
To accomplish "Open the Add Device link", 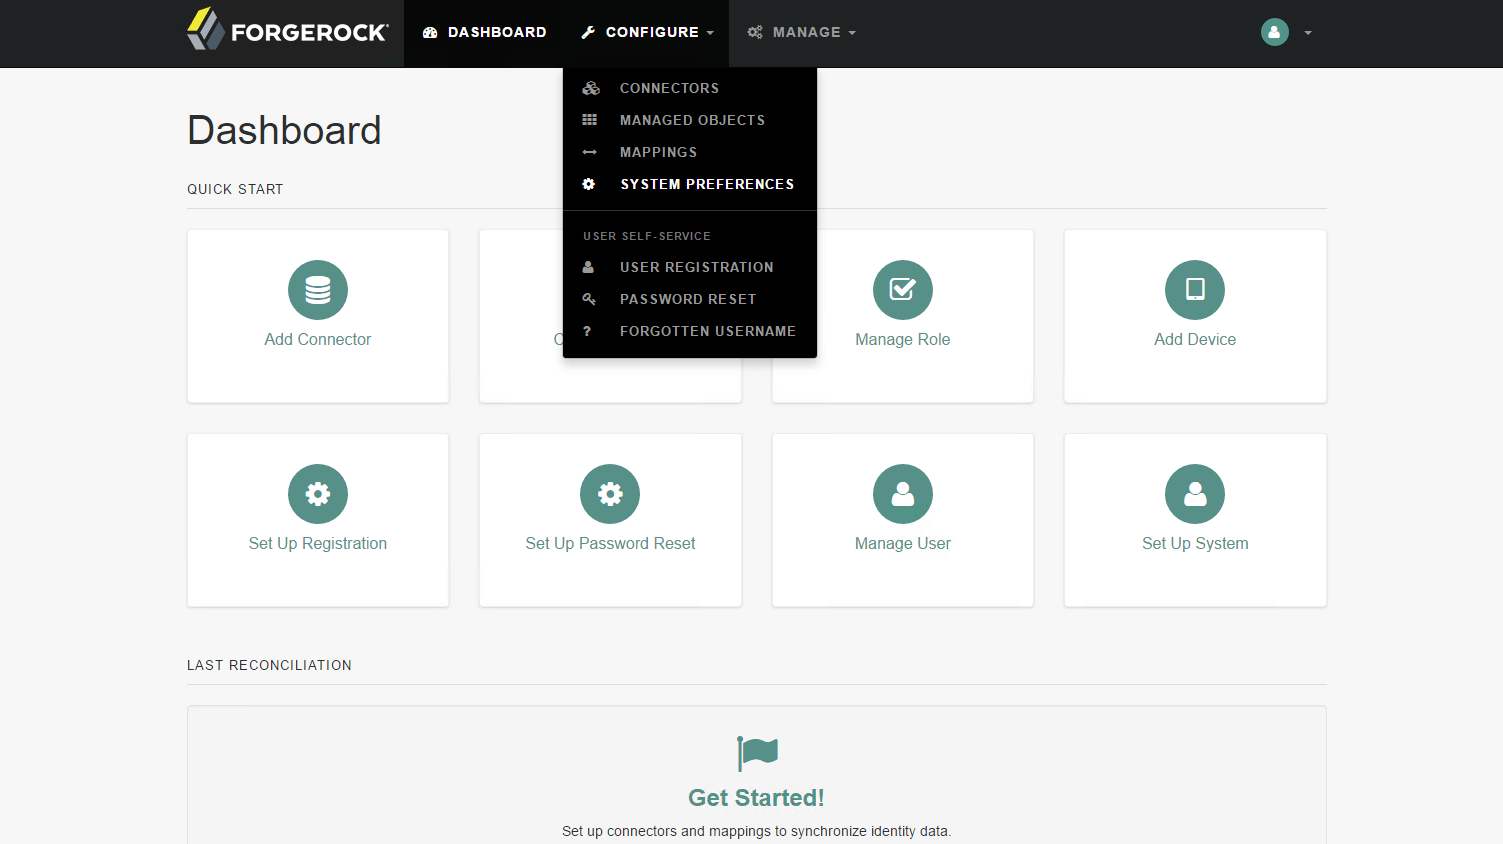I will (x=1195, y=340).
